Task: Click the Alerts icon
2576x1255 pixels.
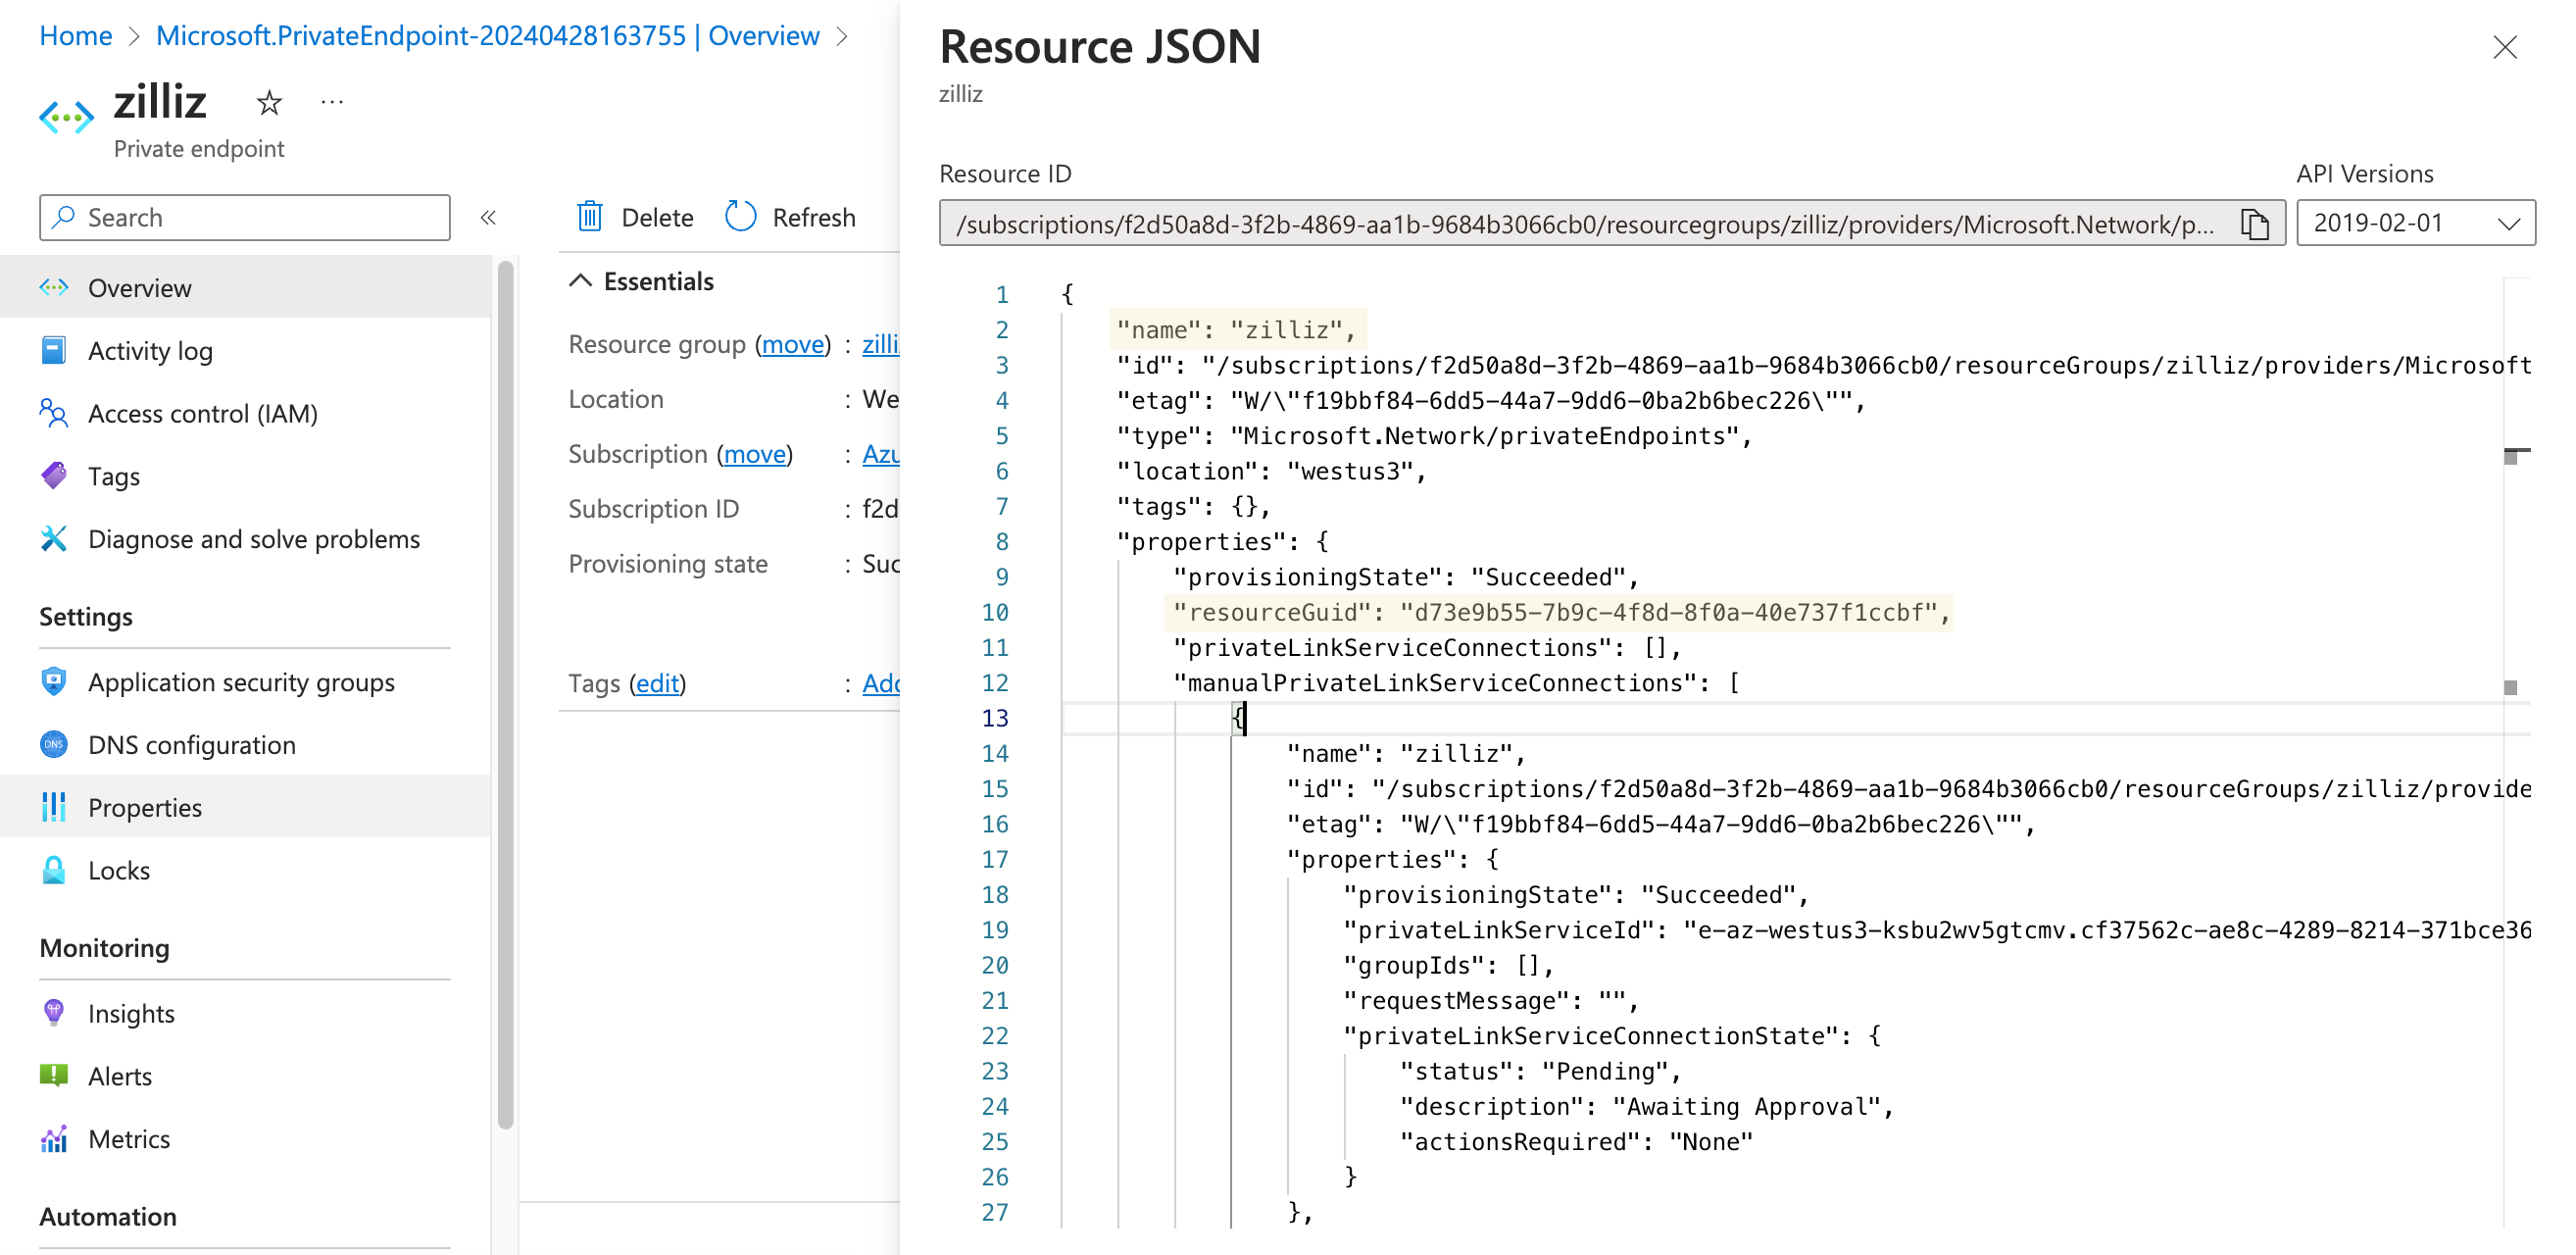Action: tap(54, 1076)
